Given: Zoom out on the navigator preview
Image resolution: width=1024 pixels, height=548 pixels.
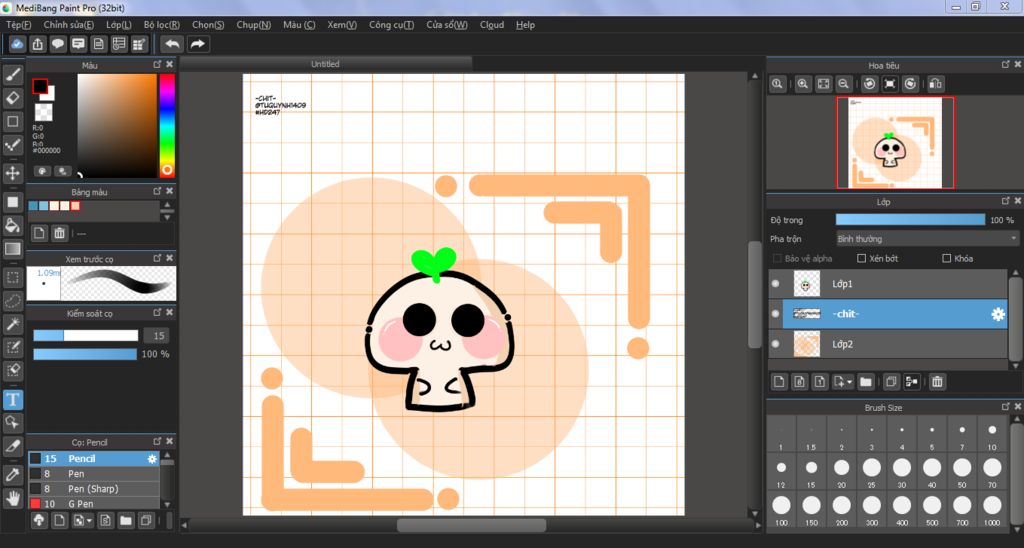Looking at the screenshot, I should (844, 84).
